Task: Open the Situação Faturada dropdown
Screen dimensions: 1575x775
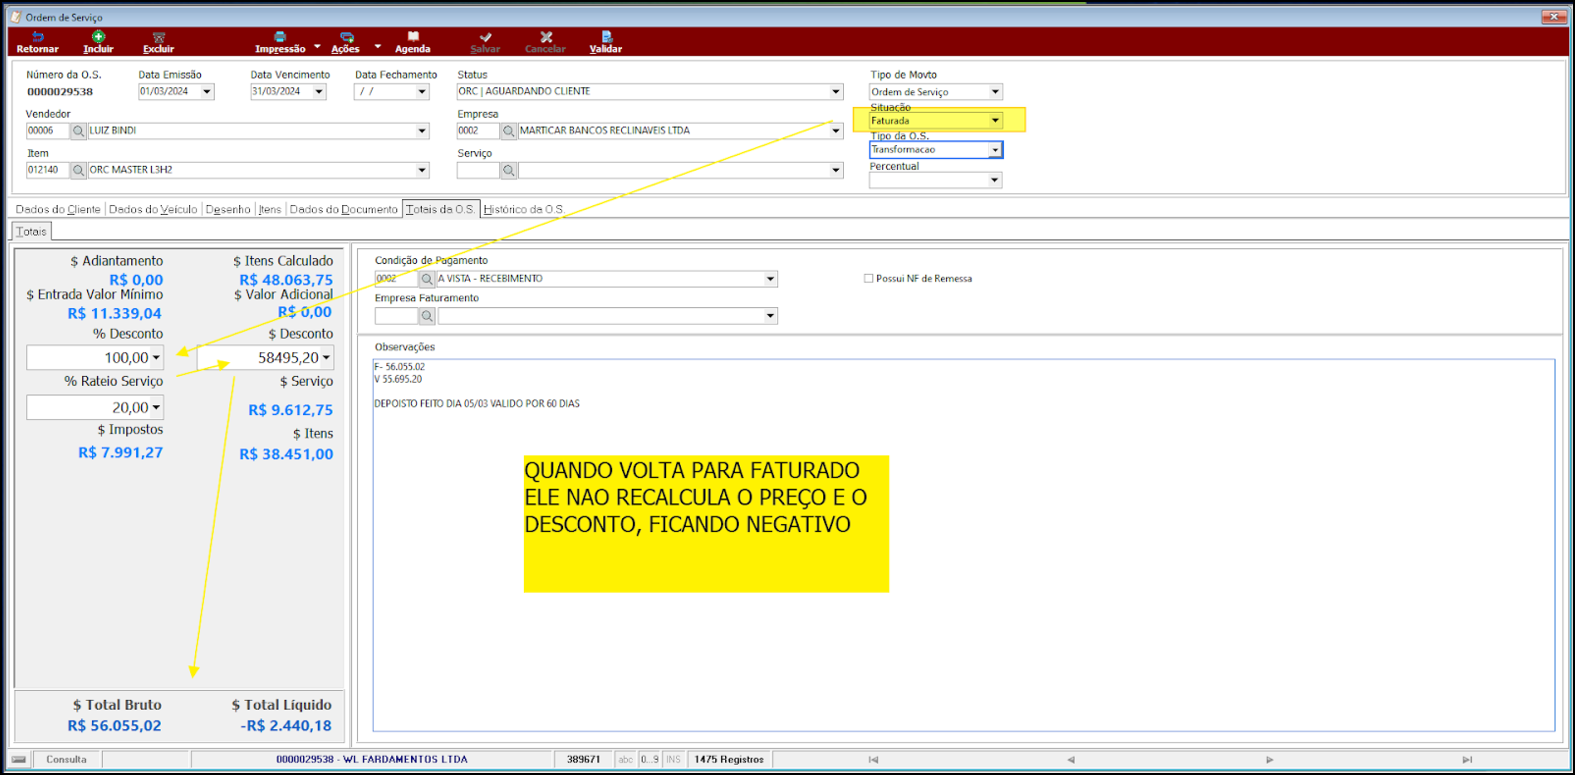Action: tap(995, 121)
